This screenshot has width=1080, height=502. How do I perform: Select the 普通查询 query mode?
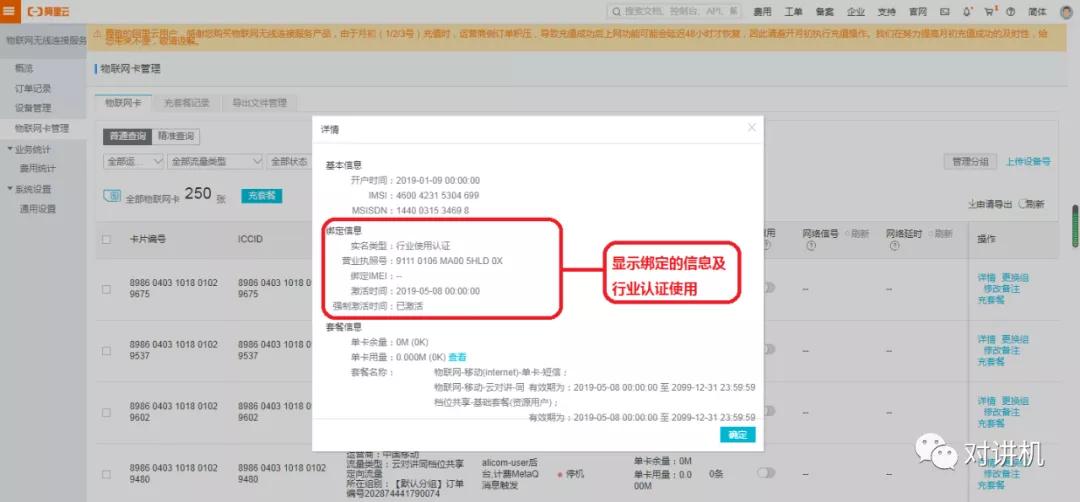(x=128, y=136)
